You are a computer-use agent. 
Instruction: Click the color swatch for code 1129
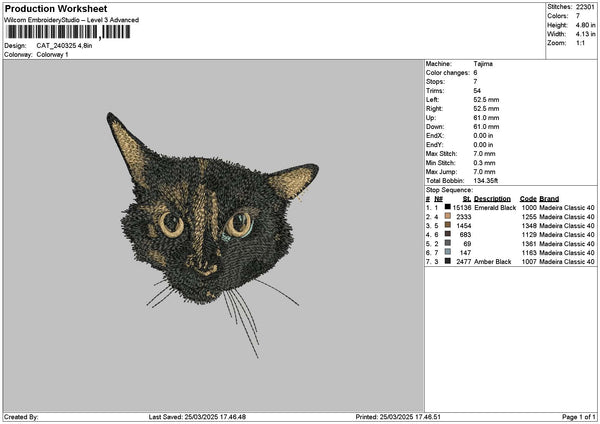pyautogui.click(x=447, y=234)
